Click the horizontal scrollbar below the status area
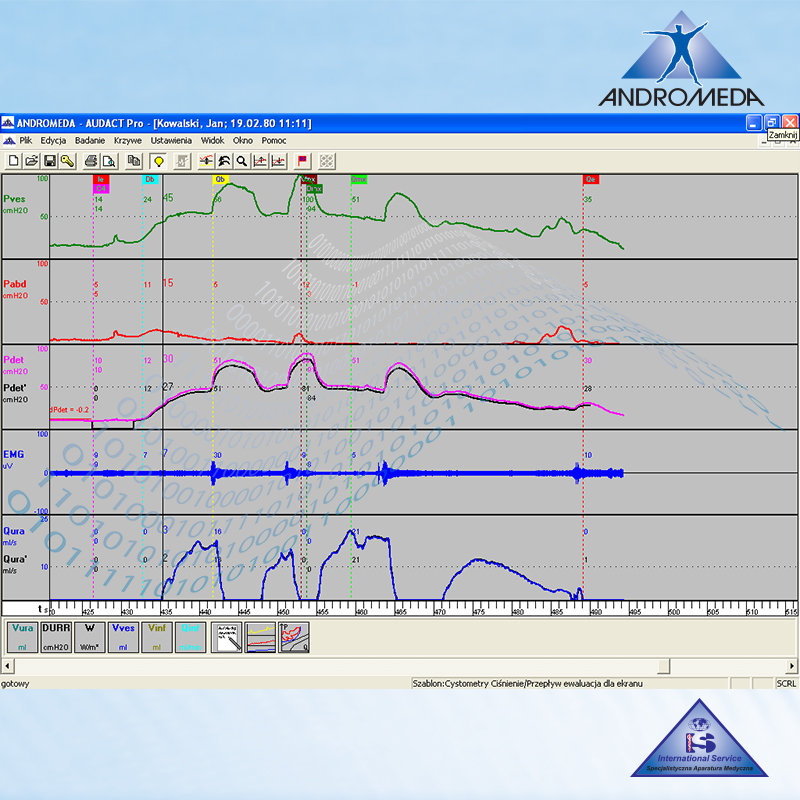 [400, 664]
